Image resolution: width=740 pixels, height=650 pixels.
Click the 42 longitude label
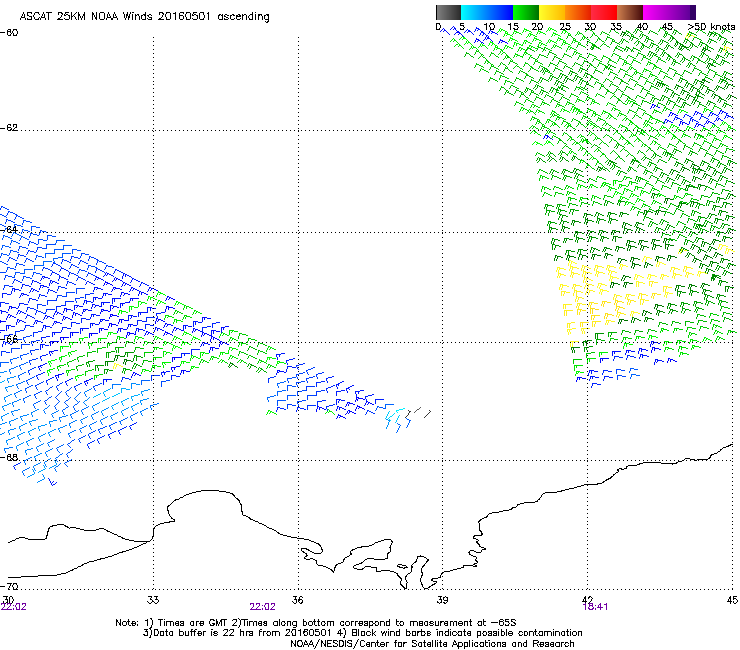(587, 599)
